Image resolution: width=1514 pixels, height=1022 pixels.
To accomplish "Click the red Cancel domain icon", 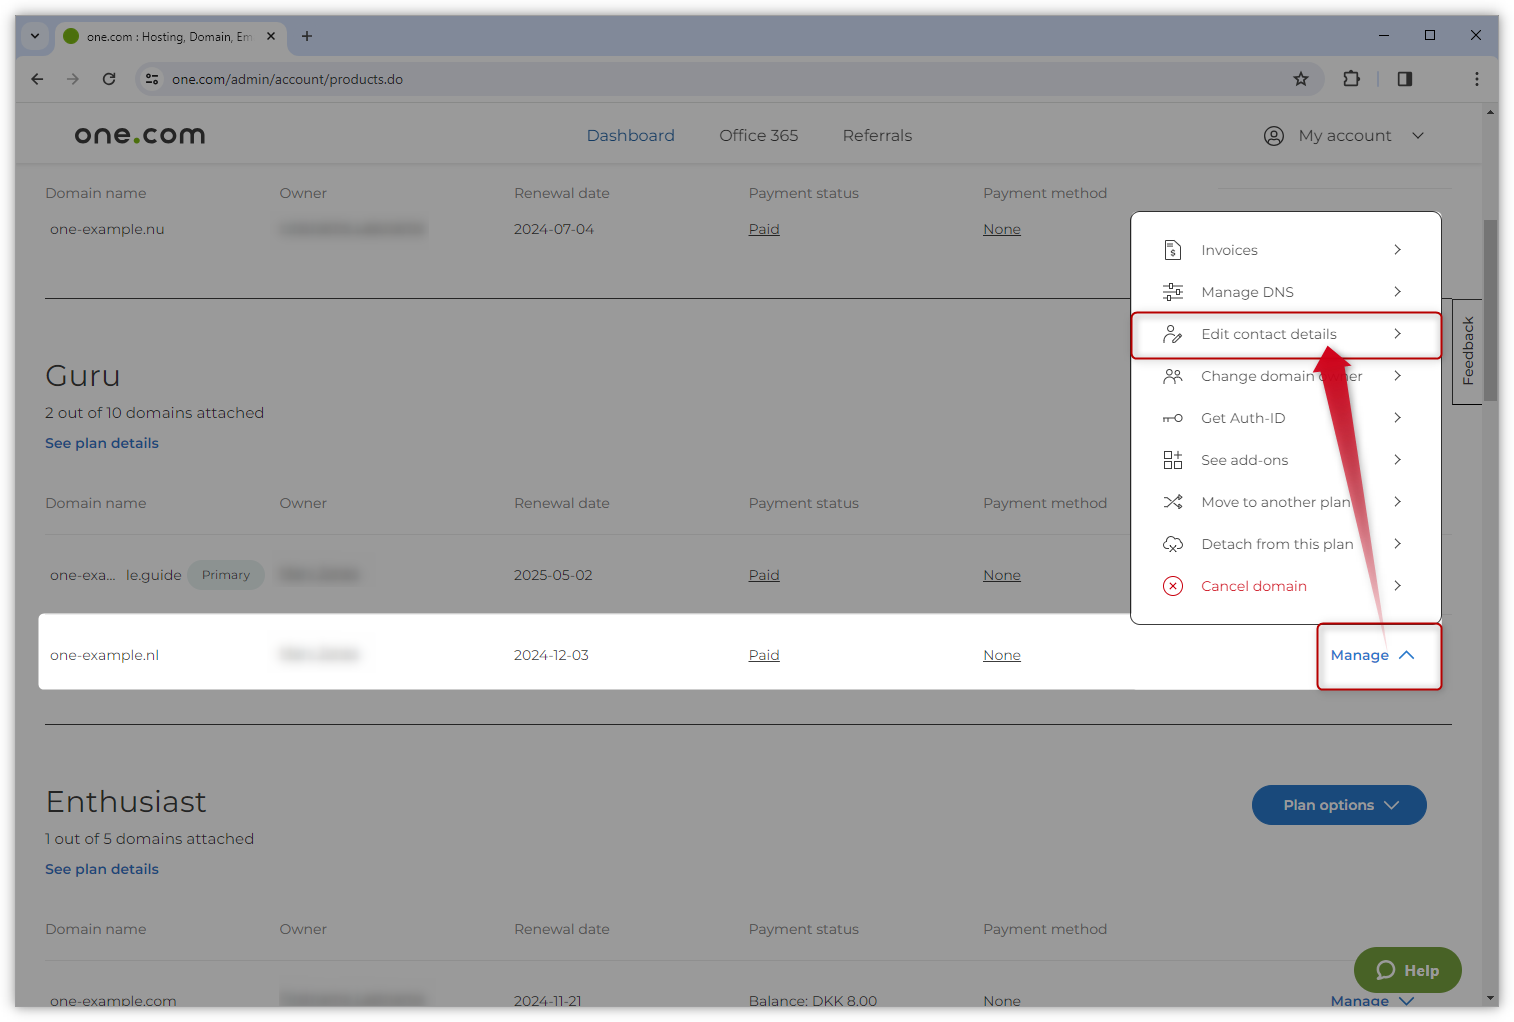I will [1172, 586].
